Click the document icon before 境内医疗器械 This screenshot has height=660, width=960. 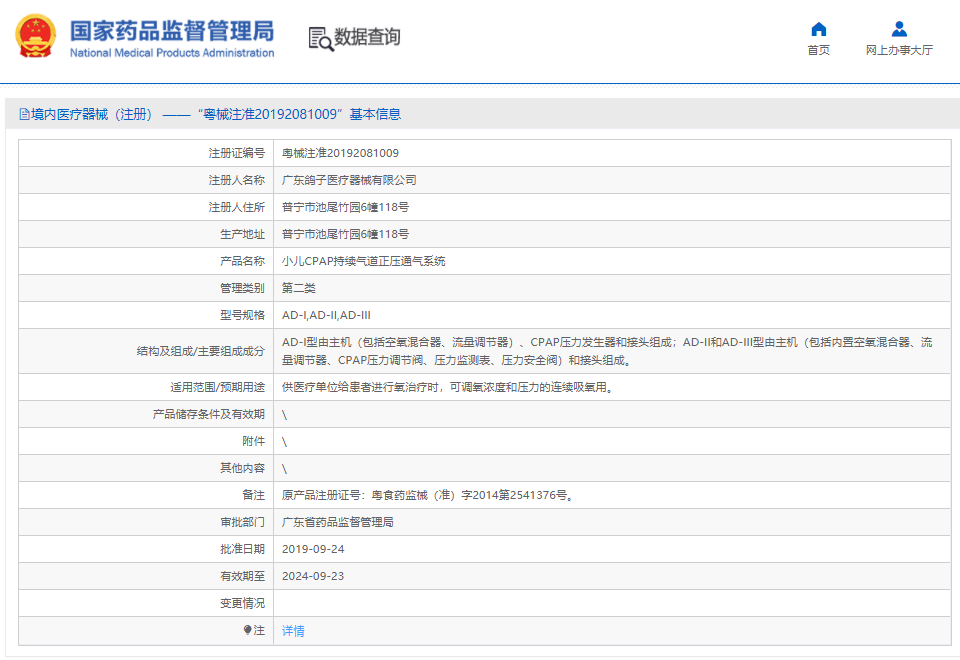23,115
